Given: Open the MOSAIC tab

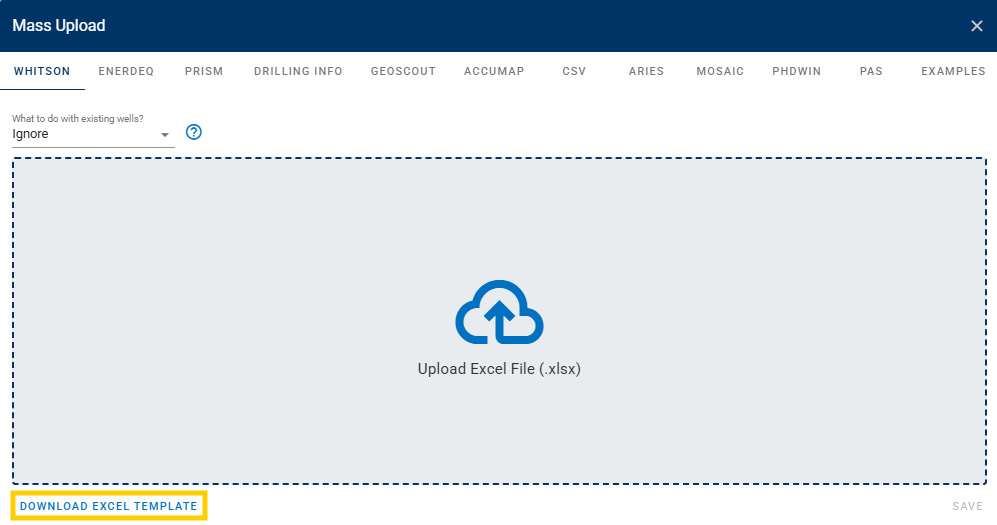Looking at the screenshot, I should [720, 71].
